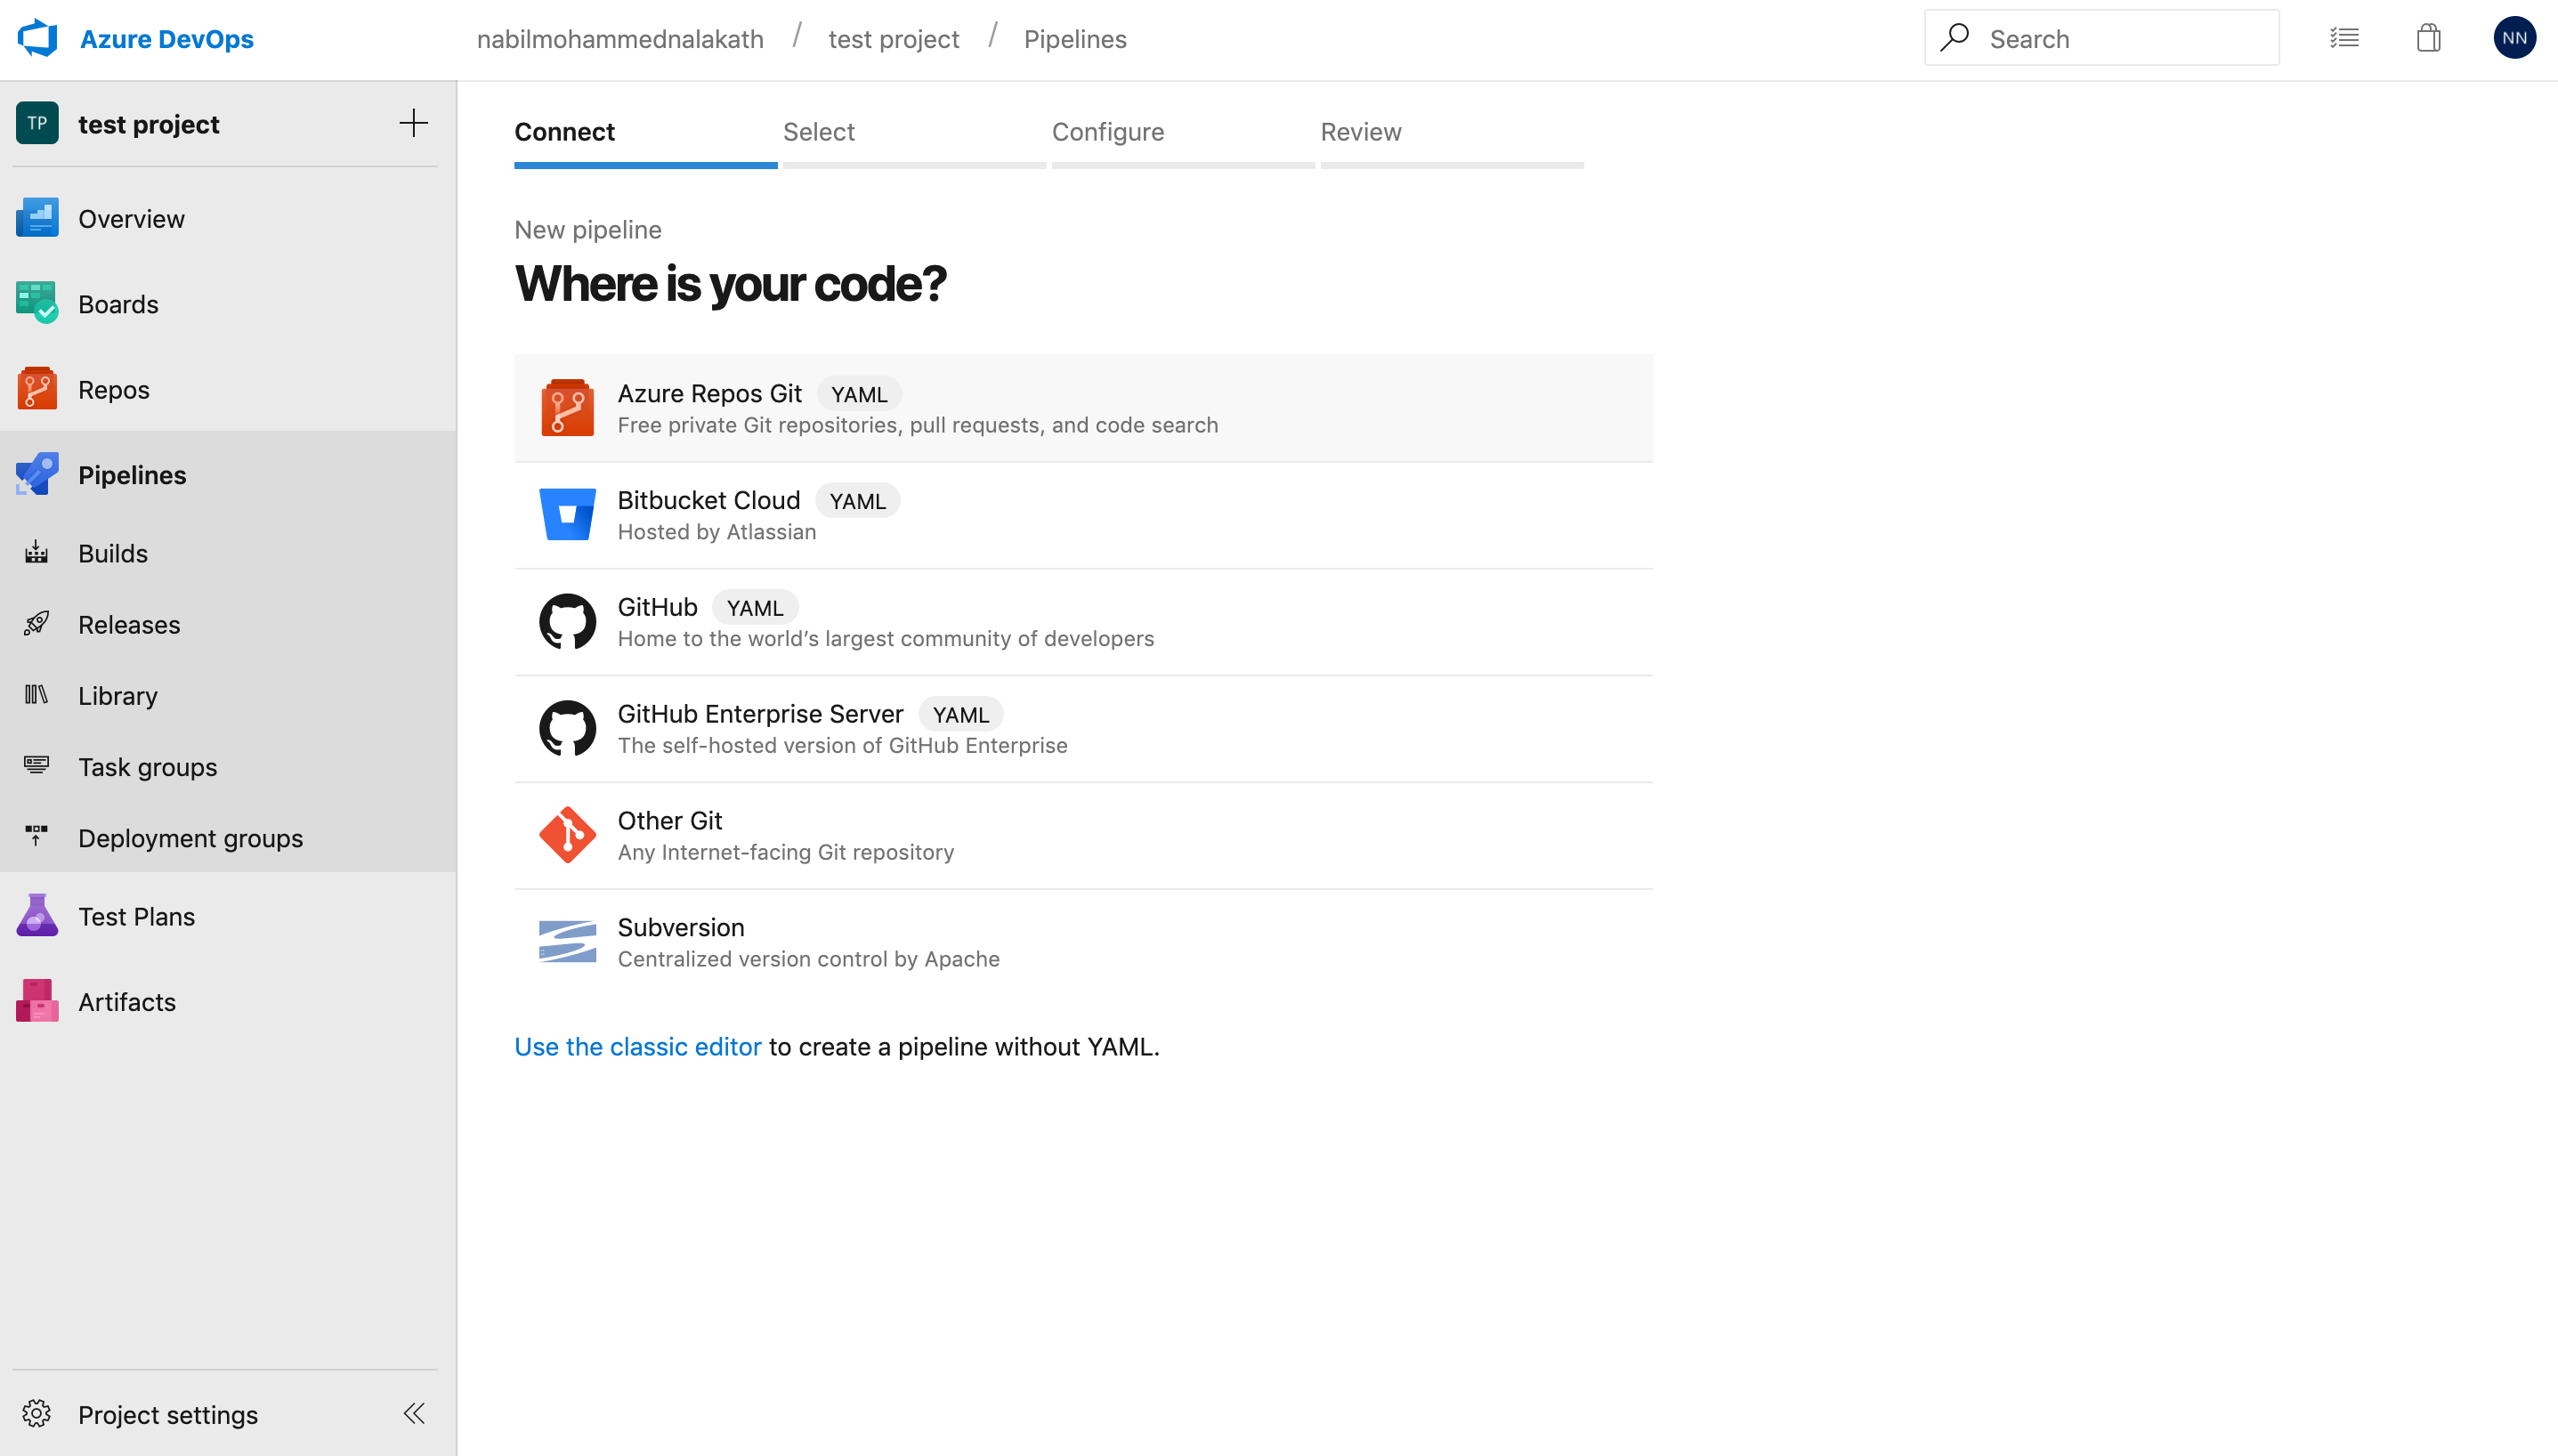Collapse the sidebar with double-chevron icon

(414, 1413)
